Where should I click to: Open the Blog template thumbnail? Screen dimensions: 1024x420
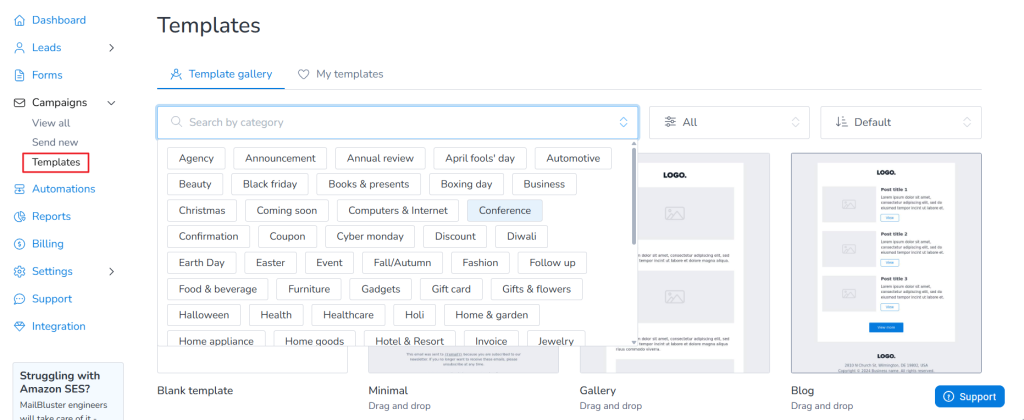click(886, 263)
